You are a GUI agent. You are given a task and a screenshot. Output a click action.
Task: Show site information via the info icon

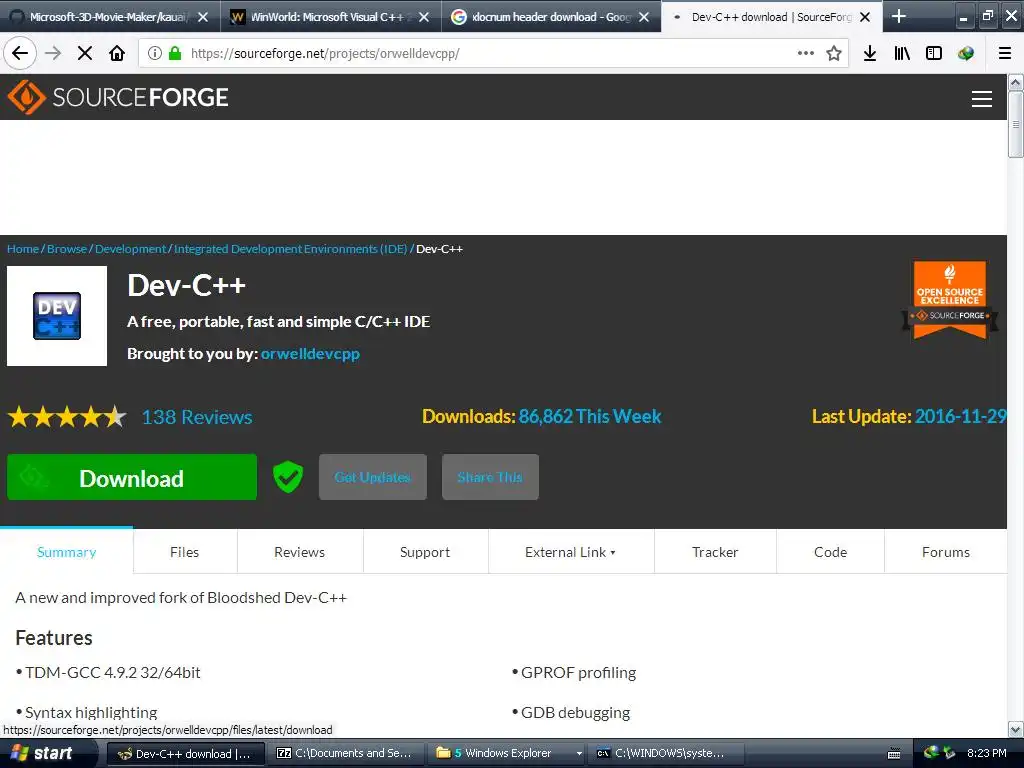[155, 54]
